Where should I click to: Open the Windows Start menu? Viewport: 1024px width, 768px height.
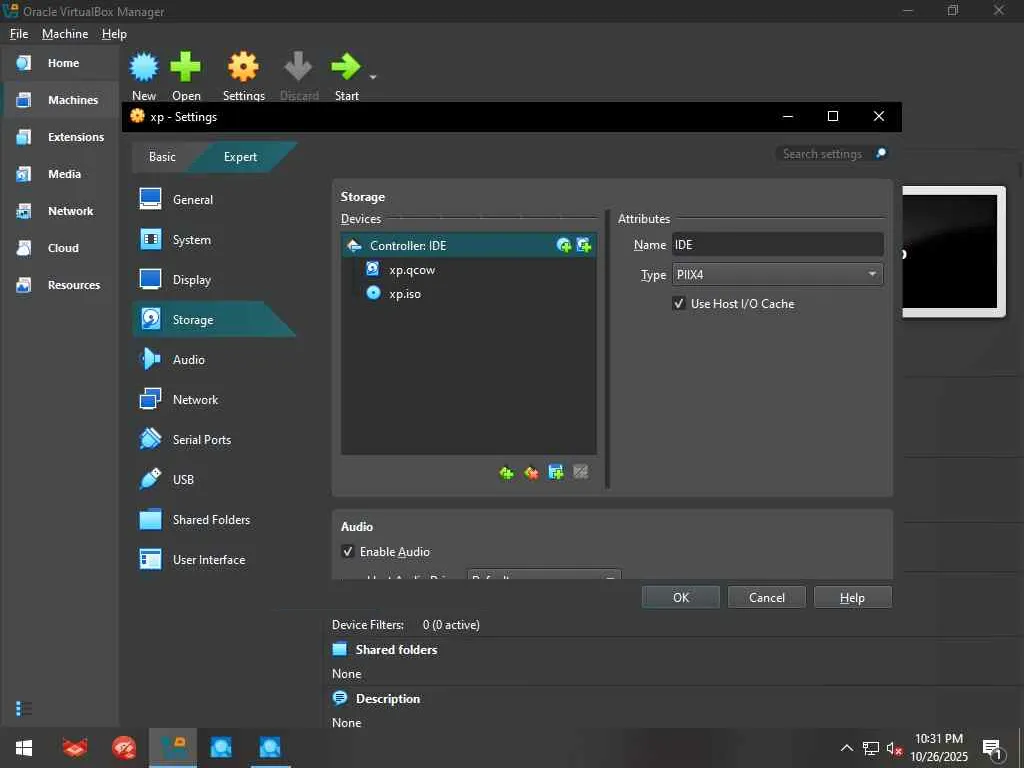(x=24, y=748)
